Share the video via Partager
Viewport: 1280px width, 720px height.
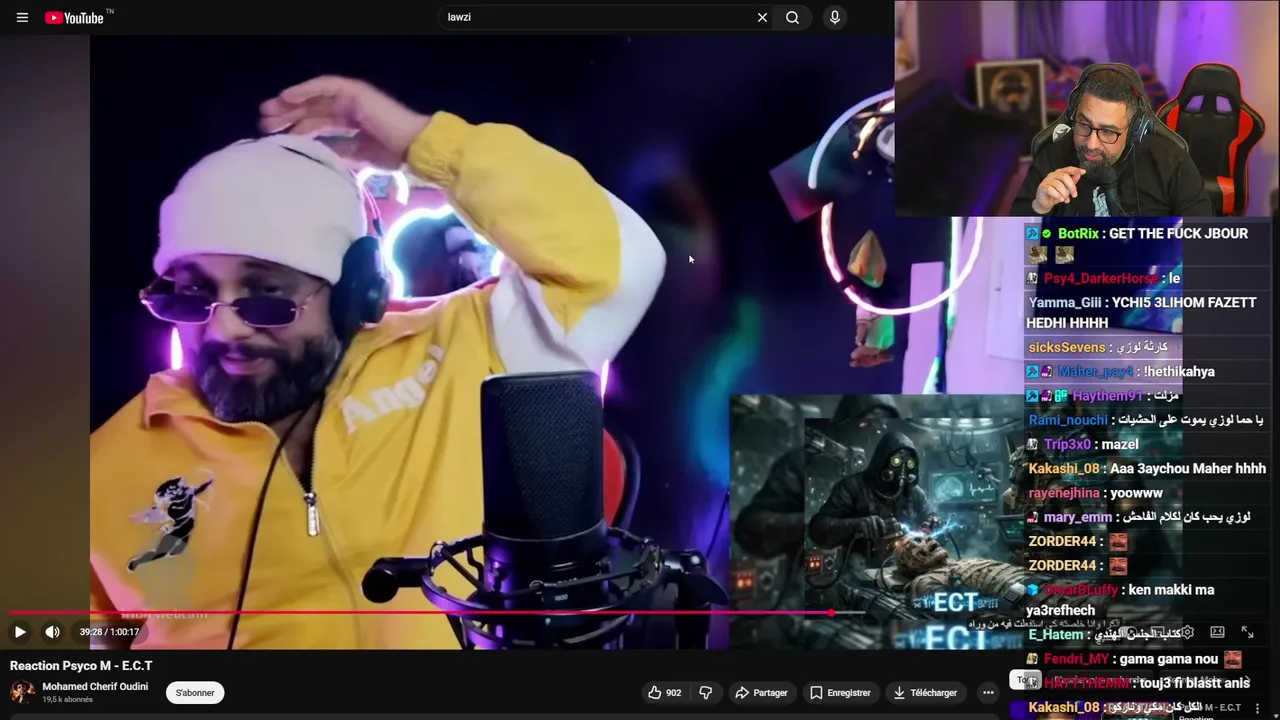[x=761, y=692]
